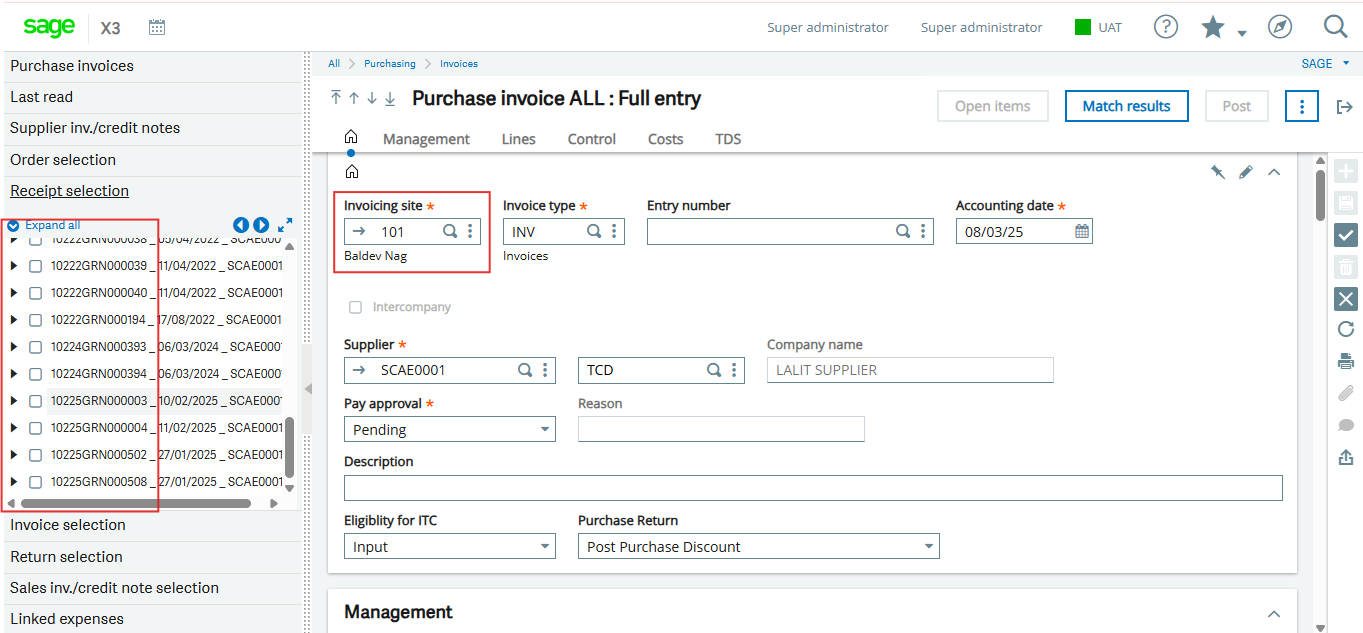Click the Match results button
Image resolution: width=1363 pixels, height=633 pixels.
[x=1126, y=105]
